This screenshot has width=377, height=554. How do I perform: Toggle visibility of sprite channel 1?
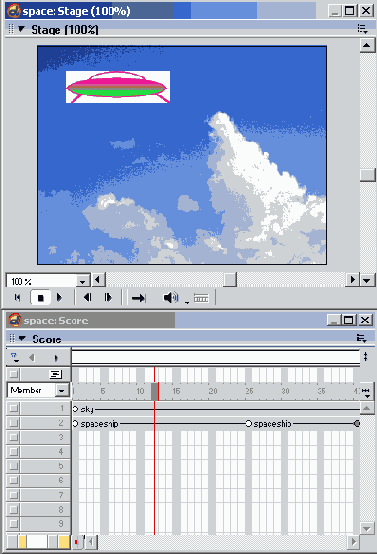pyautogui.click(x=13, y=408)
